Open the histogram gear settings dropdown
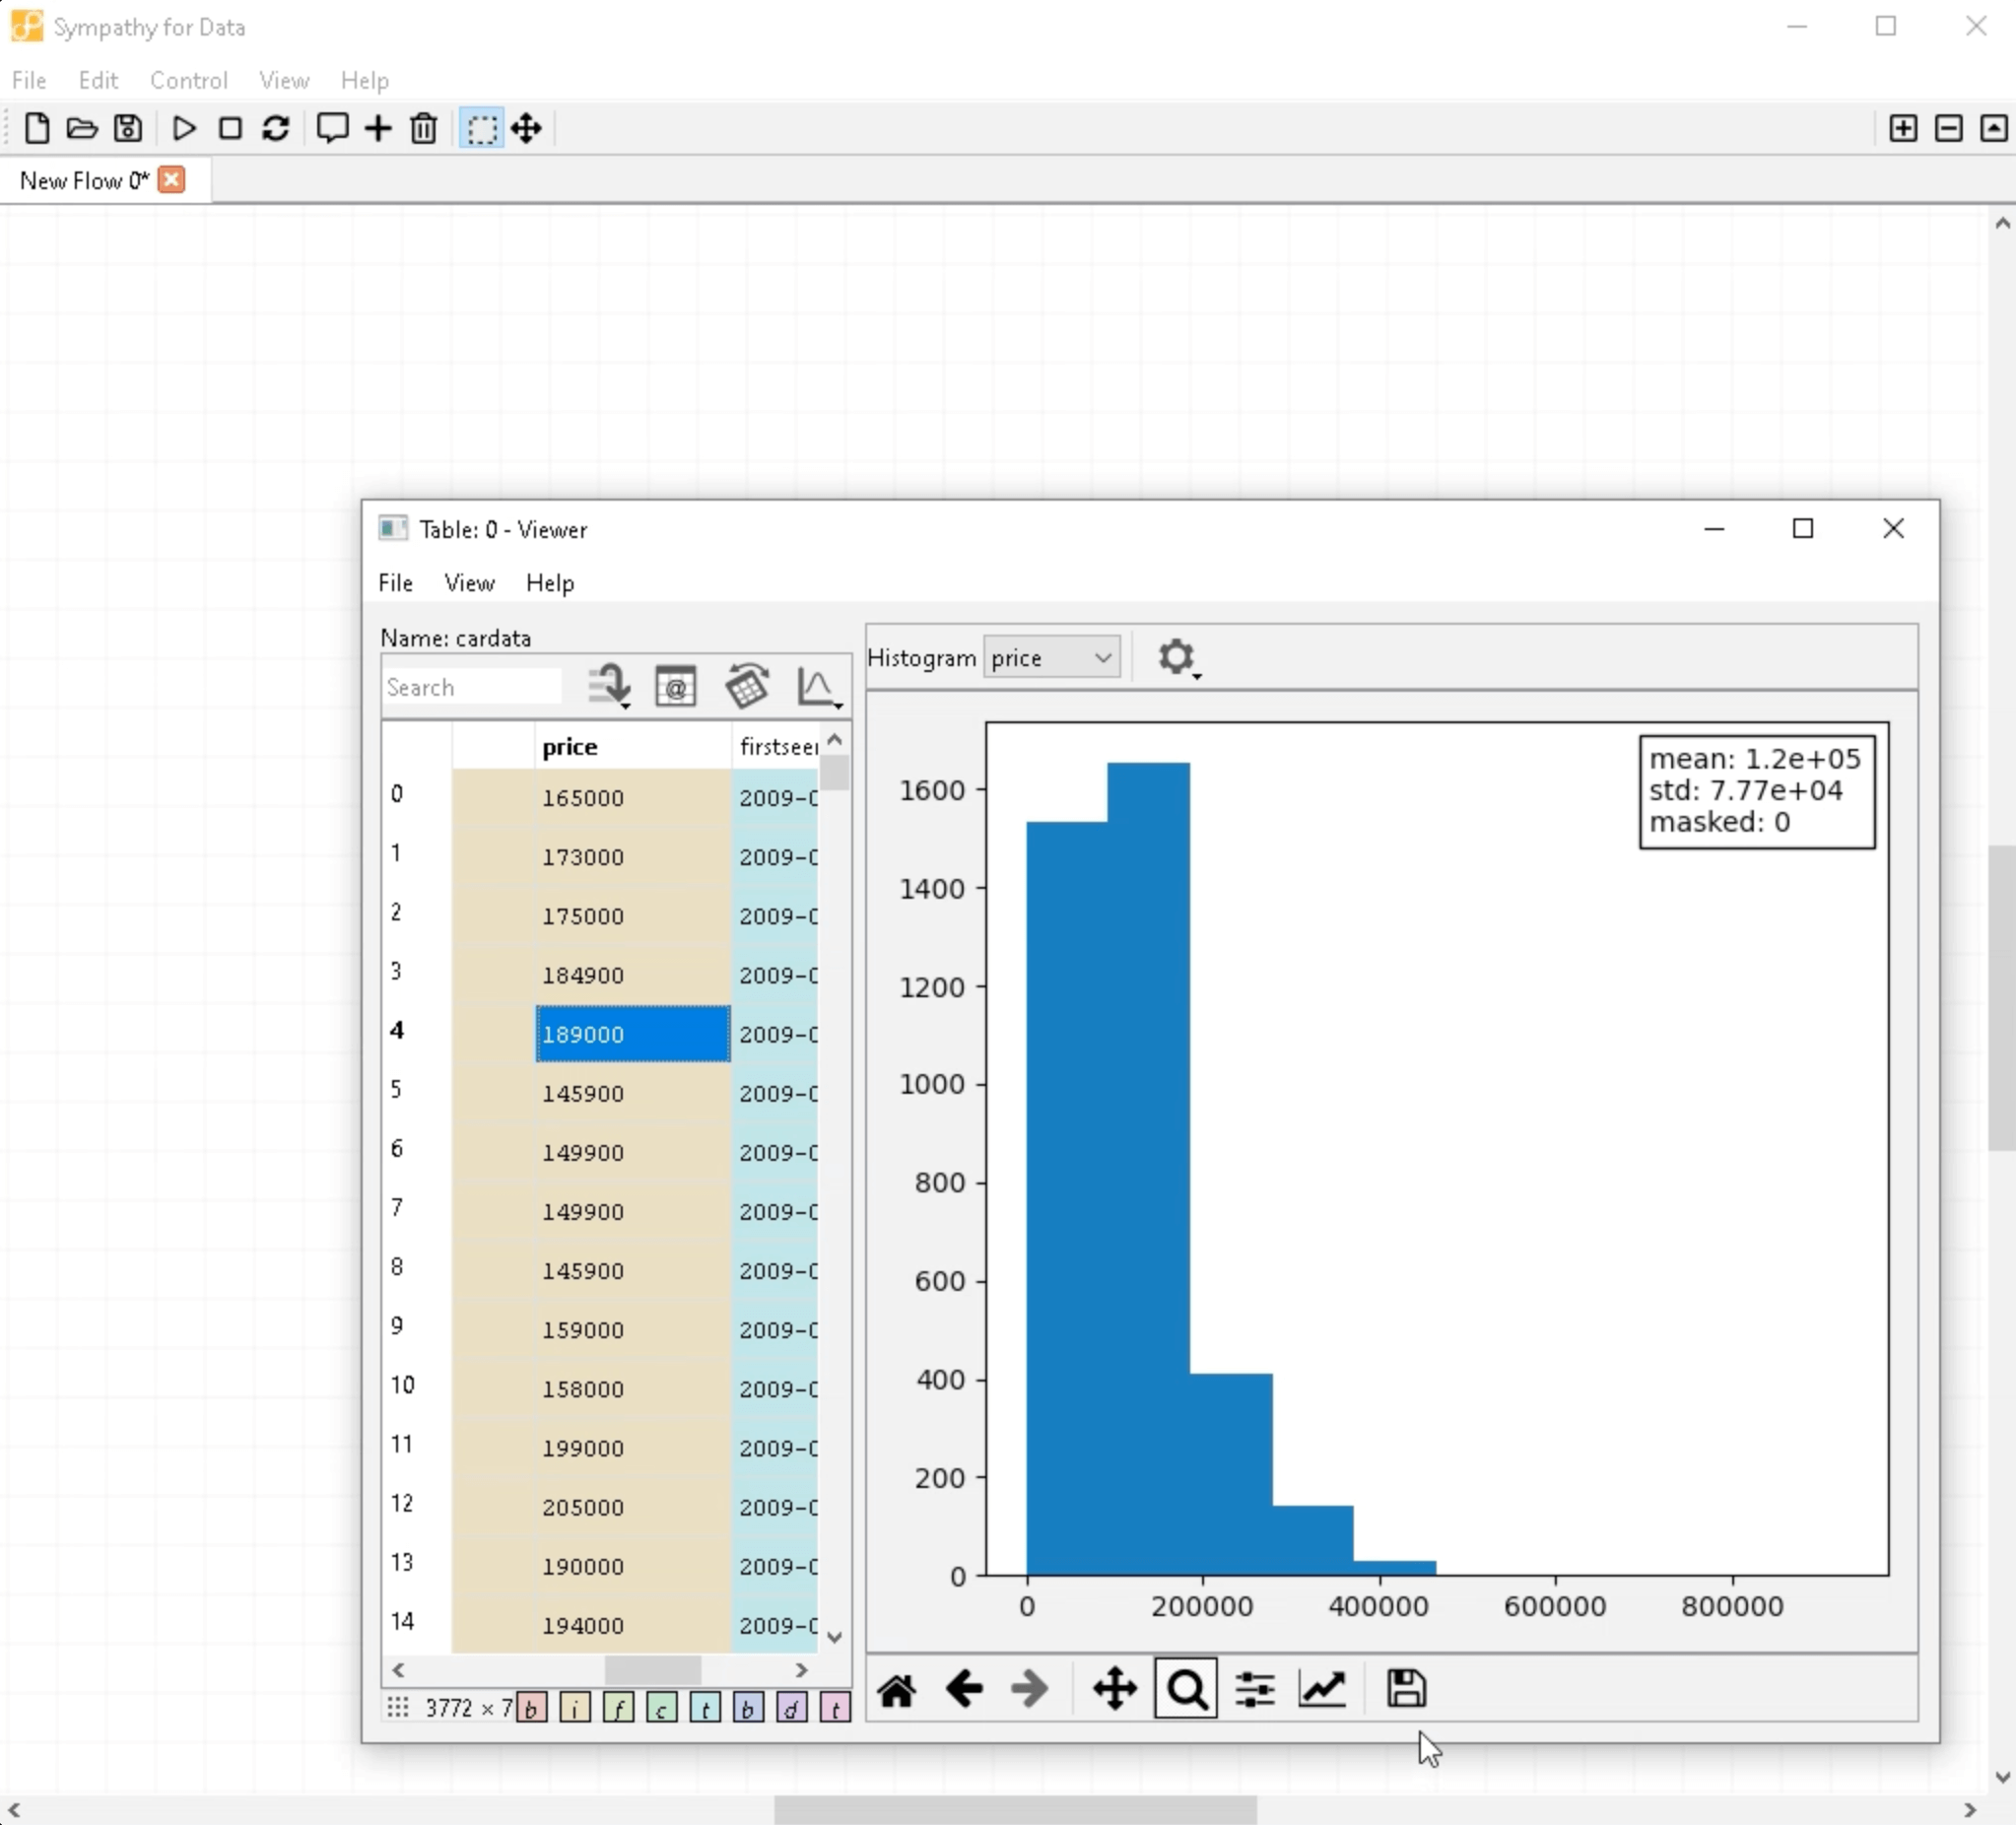Viewport: 2016px width, 1825px height. pyautogui.click(x=1178, y=659)
